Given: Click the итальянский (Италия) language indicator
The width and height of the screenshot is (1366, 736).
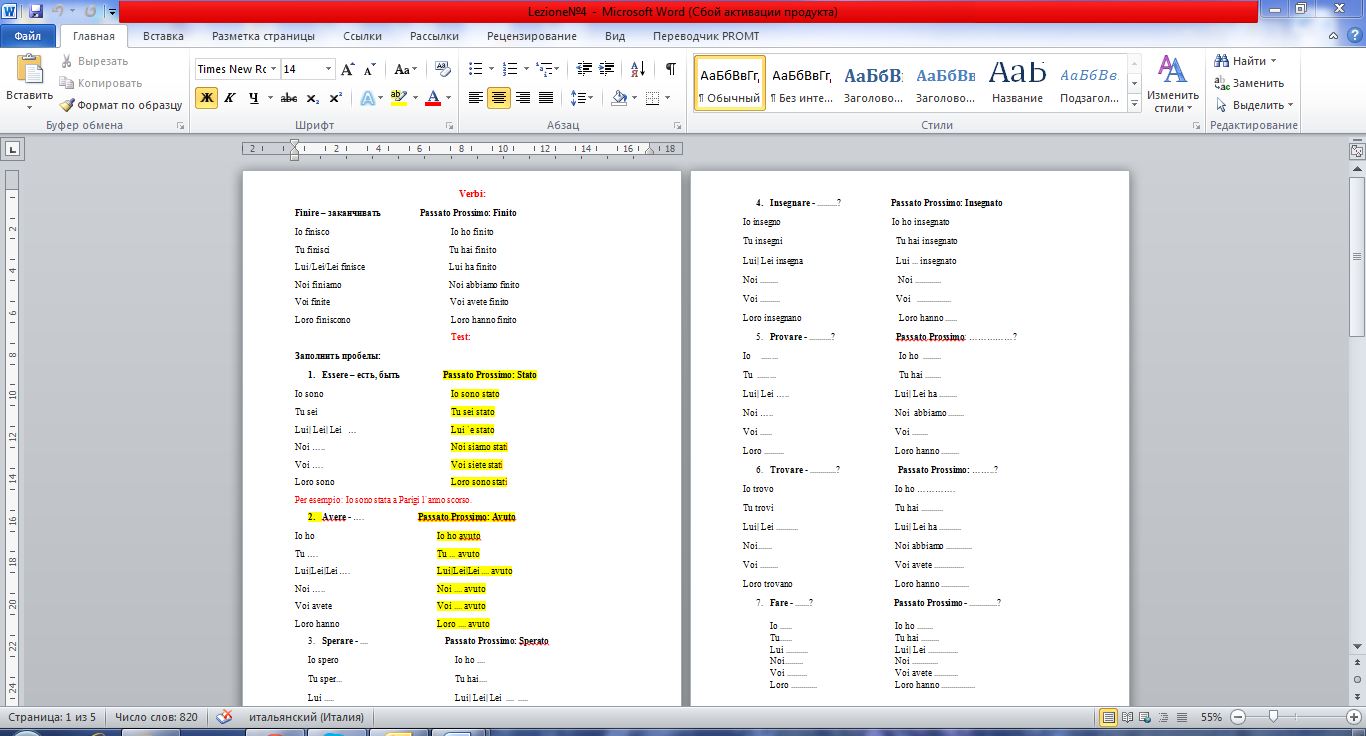Looking at the screenshot, I should [x=306, y=717].
